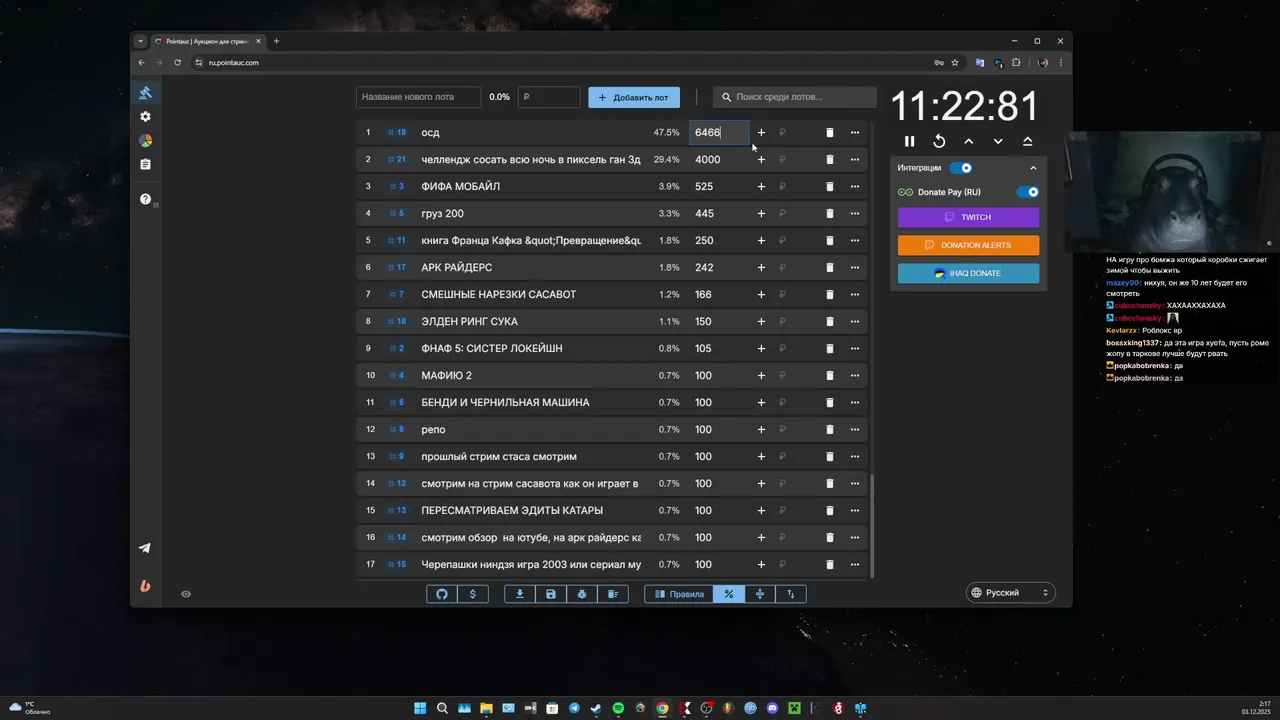The image size is (1280, 720).
Task: Open the pie chart statistics page
Action: click(145, 141)
